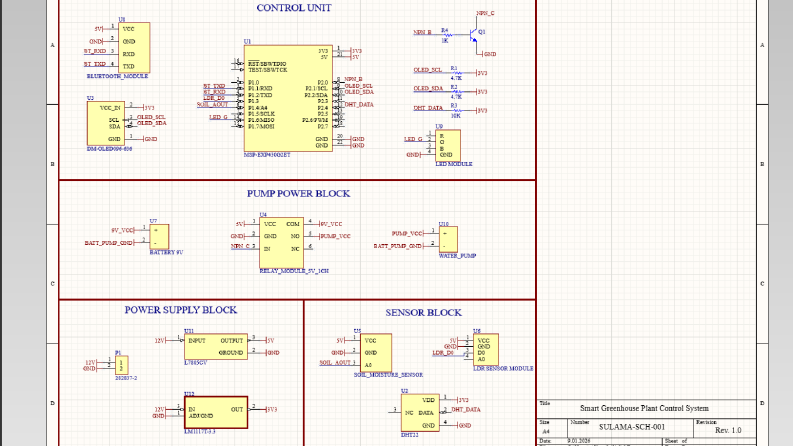Click the SENSOR BLOCK title
The image size is (793, 446).
423,313
